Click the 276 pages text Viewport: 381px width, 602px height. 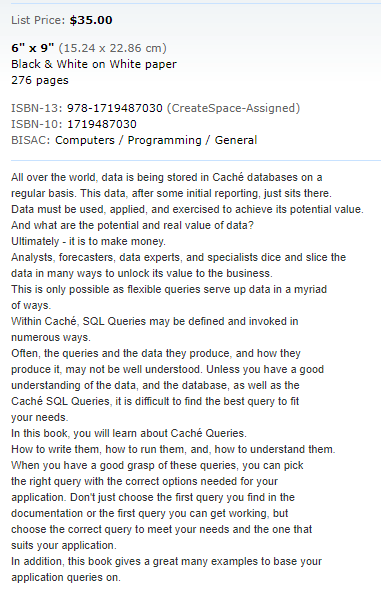point(40,80)
